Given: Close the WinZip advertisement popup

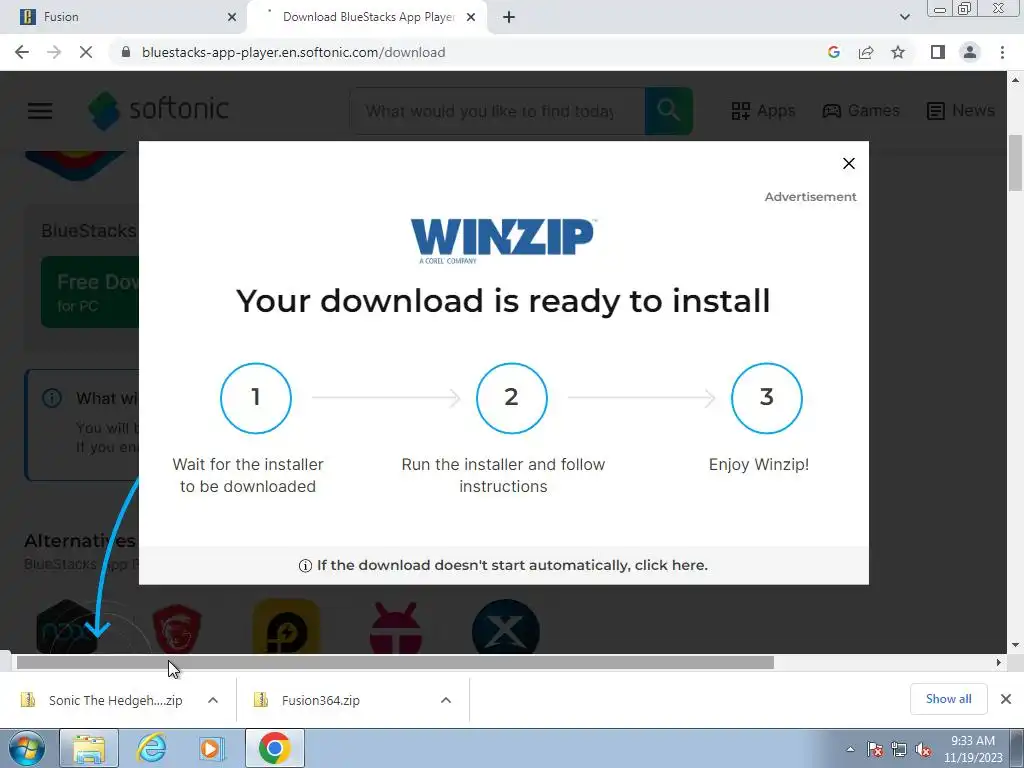Looking at the screenshot, I should (x=848, y=163).
